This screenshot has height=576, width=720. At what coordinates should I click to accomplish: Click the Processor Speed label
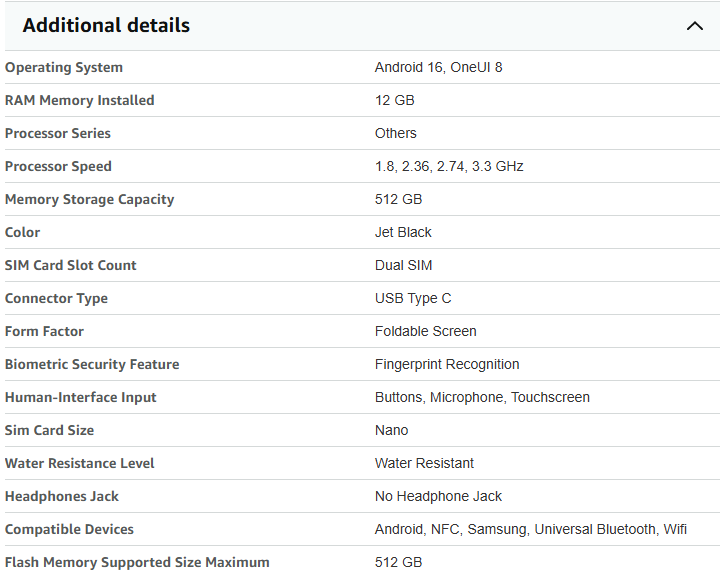pos(58,166)
